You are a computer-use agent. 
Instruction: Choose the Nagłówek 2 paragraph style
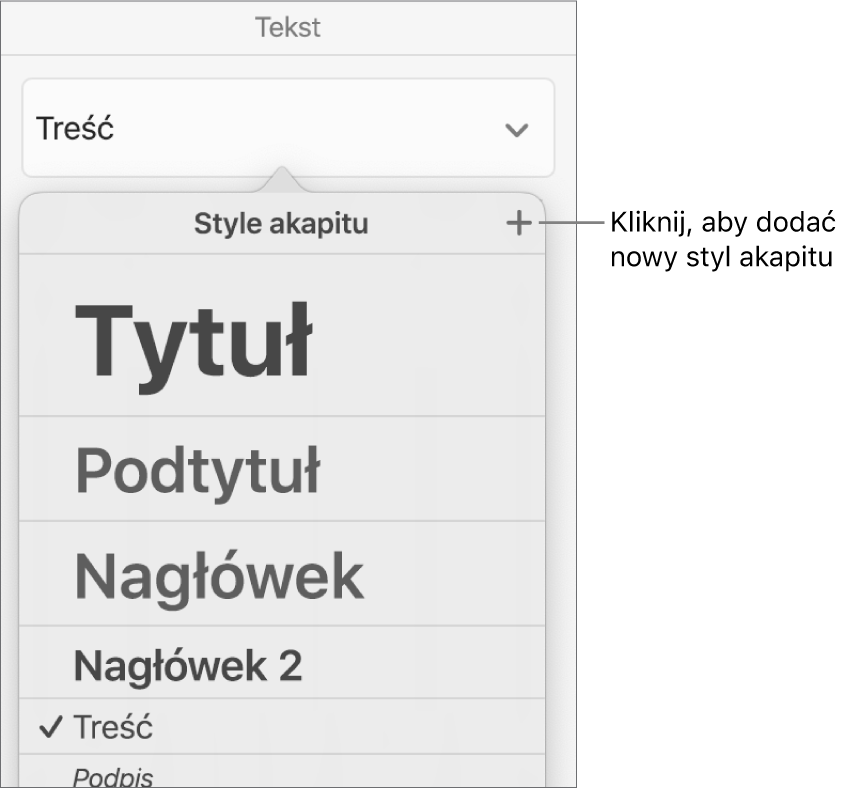pyautogui.click(x=282, y=663)
